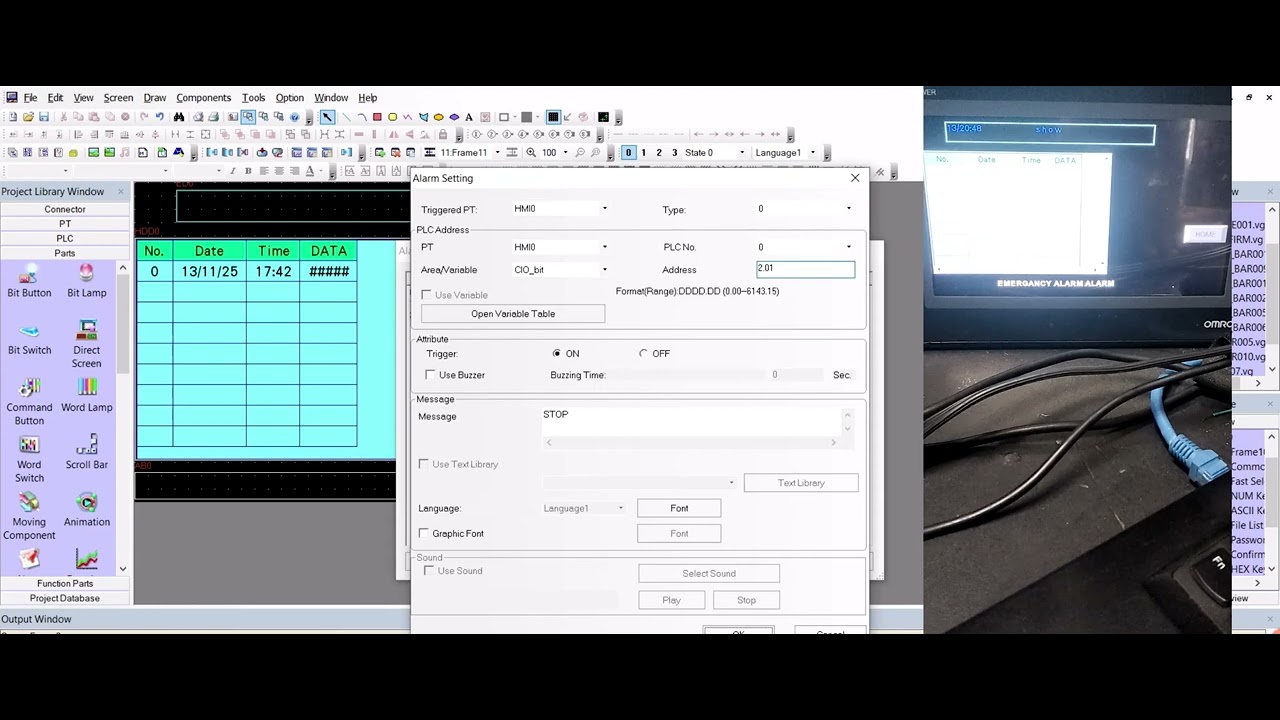Click the Message box horizontal scrollbar
Image resolution: width=1280 pixels, height=720 pixels.
coord(690,442)
